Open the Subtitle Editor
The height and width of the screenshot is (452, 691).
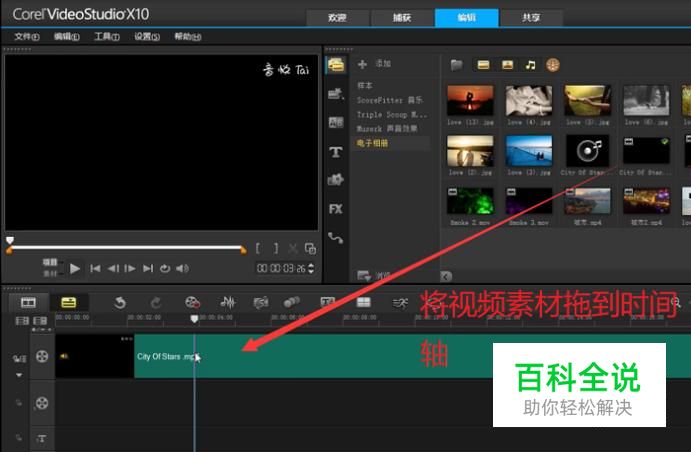click(x=327, y=303)
